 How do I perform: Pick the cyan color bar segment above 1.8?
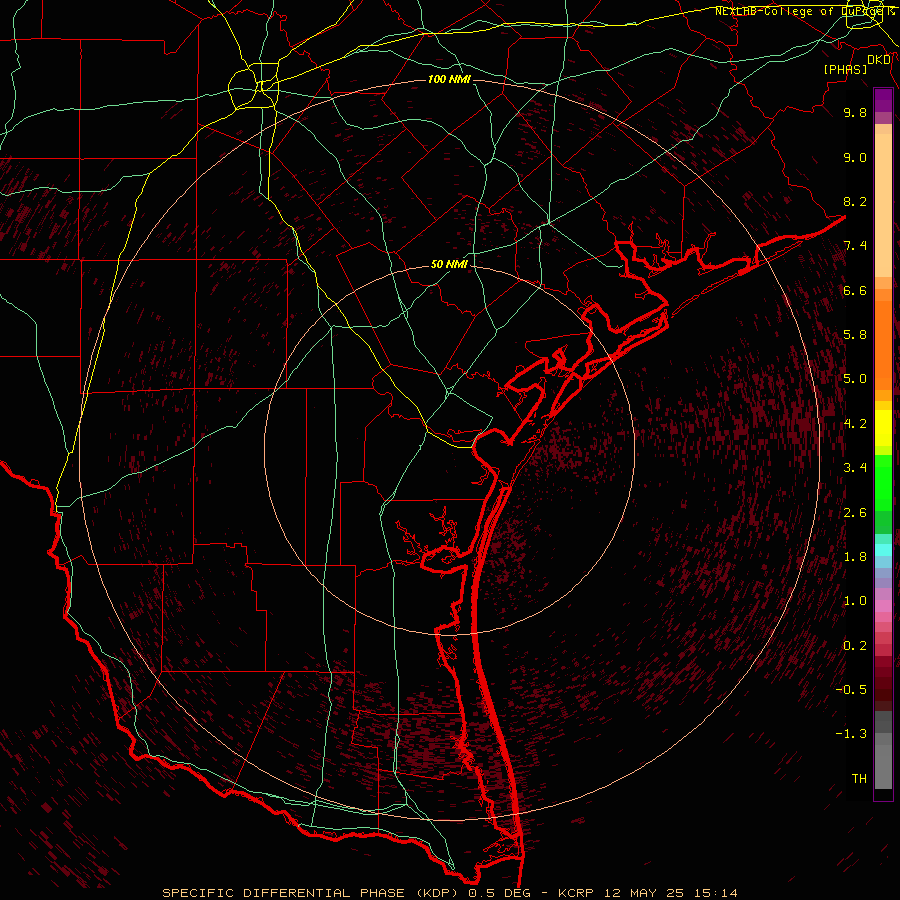coord(883,549)
